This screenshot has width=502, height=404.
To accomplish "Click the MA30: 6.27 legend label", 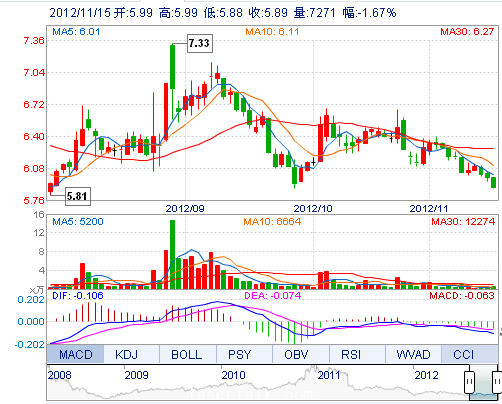I will pos(467,32).
